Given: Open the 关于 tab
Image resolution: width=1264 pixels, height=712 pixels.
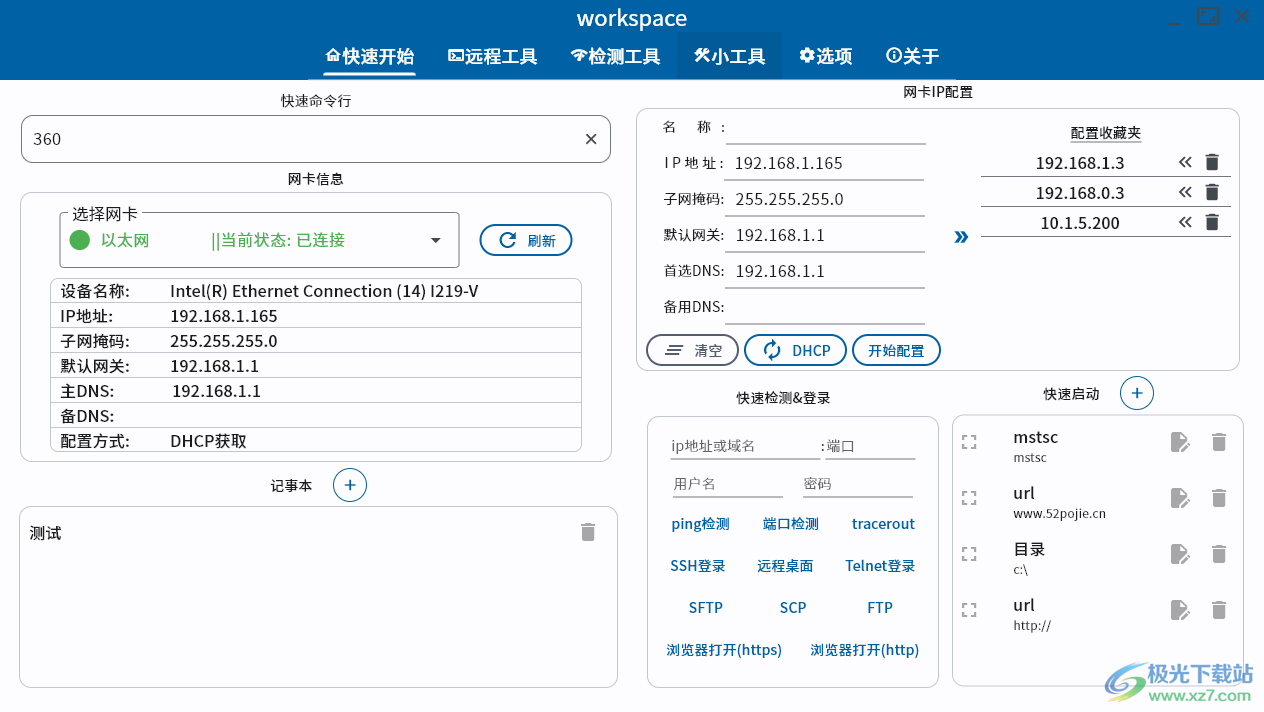Looking at the screenshot, I should pyautogui.click(x=913, y=56).
